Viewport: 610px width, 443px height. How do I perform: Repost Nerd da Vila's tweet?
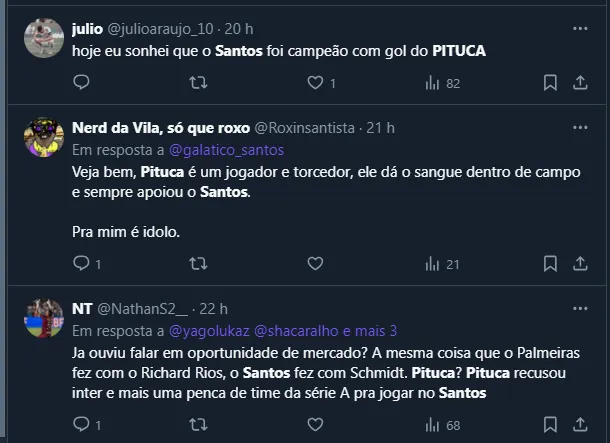click(198, 264)
